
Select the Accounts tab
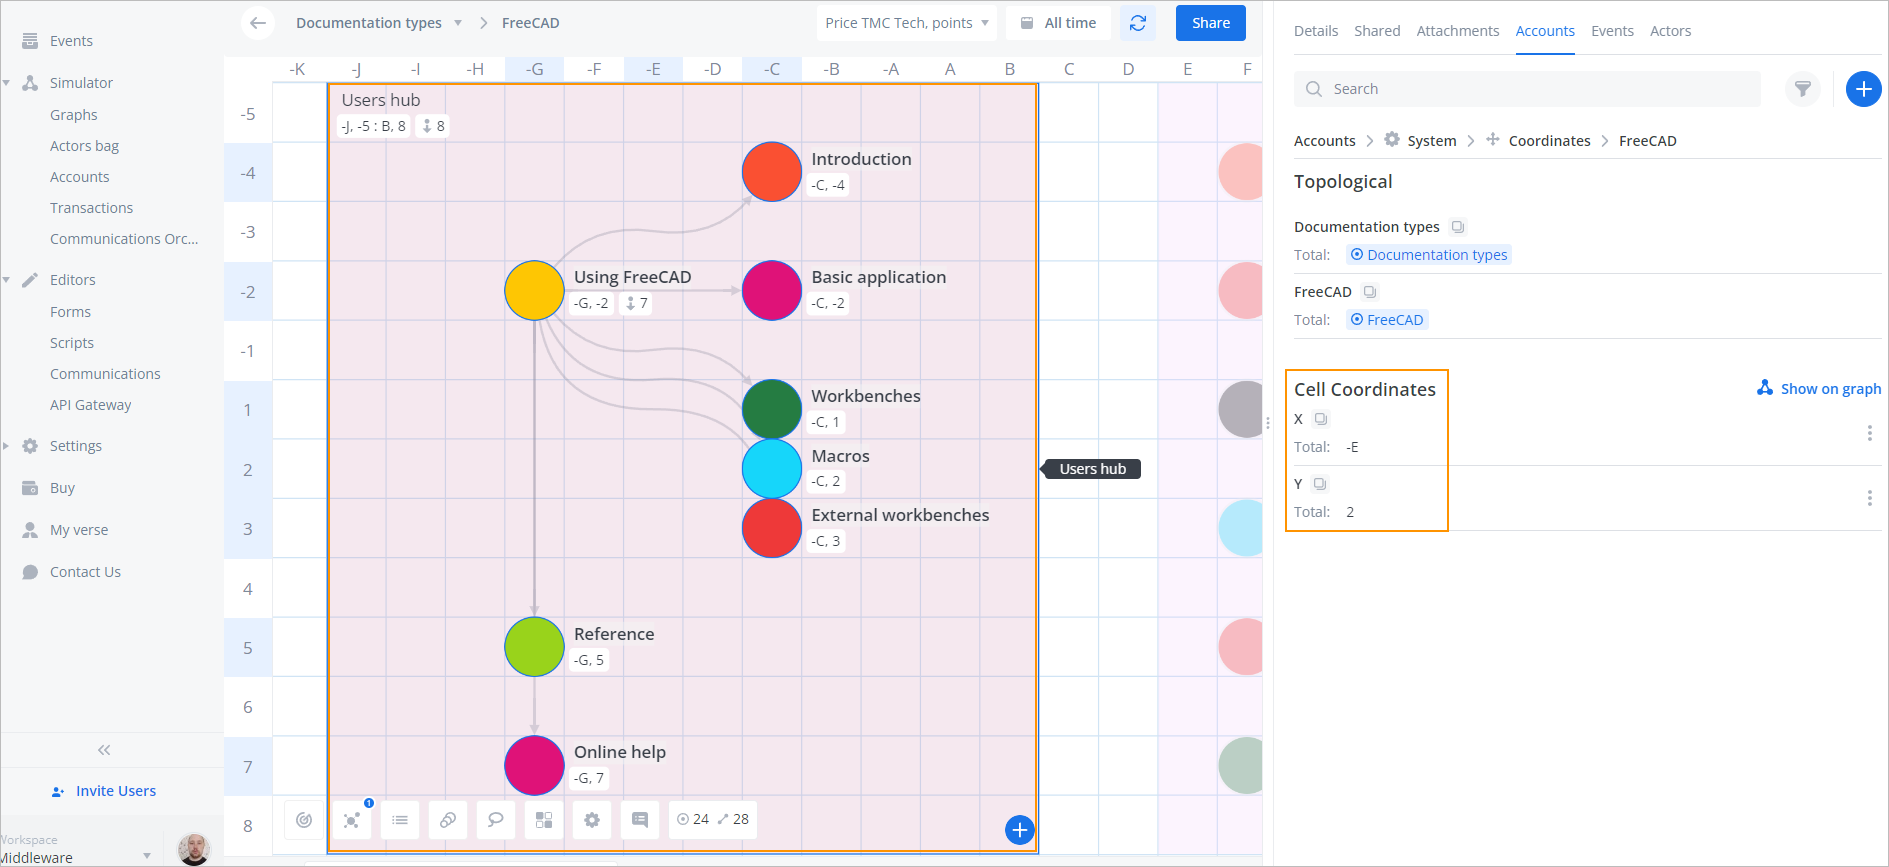point(1545,31)
